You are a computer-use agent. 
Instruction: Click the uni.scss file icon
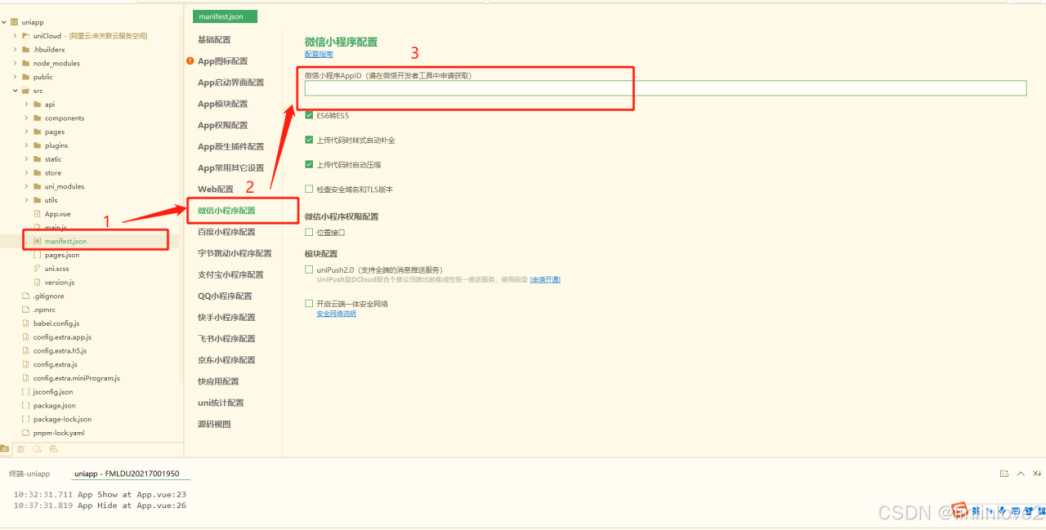(37, 268)
